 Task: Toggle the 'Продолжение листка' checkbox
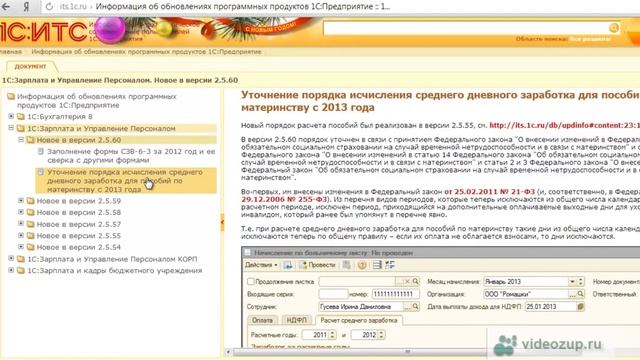[x=251, y=281]
